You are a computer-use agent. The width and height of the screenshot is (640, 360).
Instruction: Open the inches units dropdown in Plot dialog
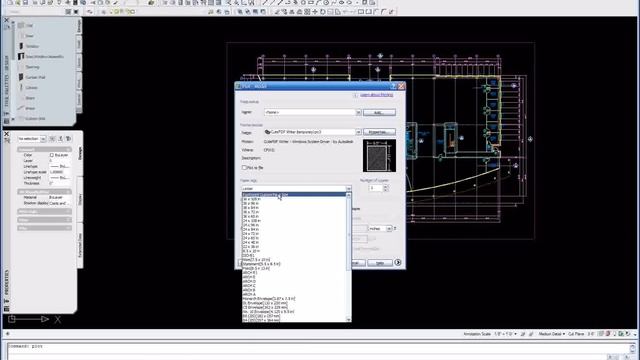pyautogui.click(x=389, y=229)
